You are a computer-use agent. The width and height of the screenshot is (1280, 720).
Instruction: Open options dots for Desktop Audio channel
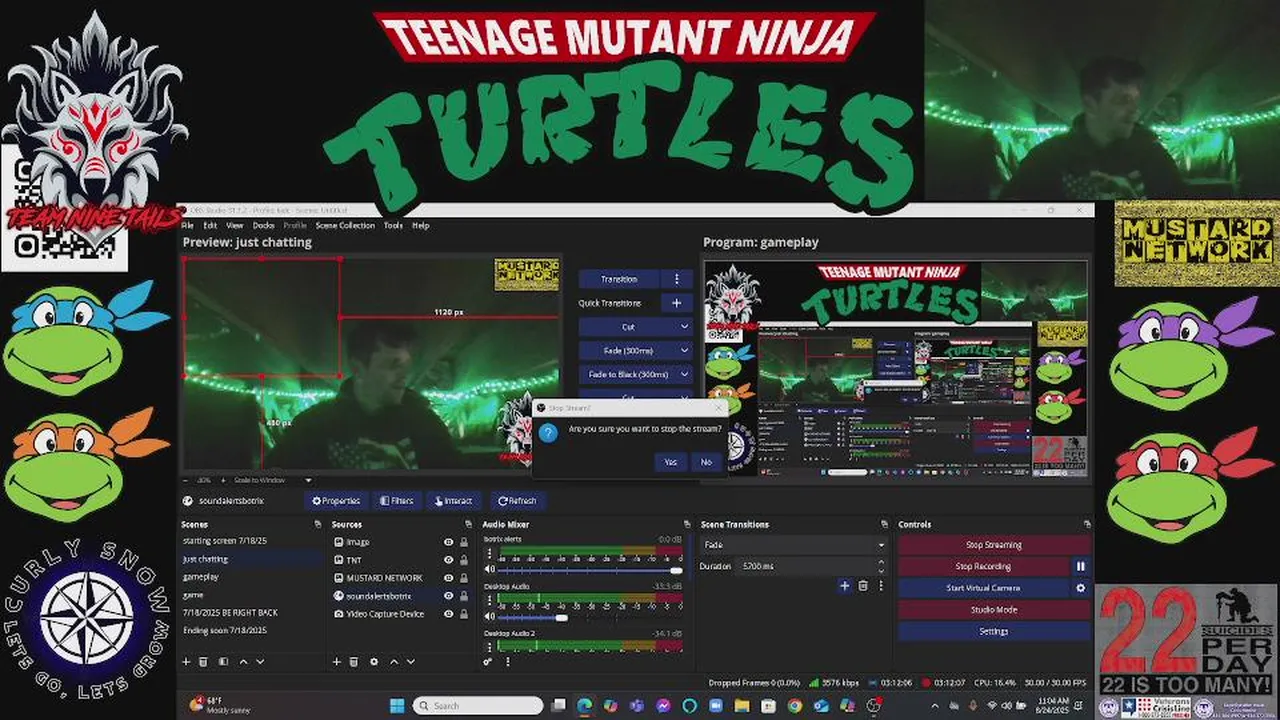tap(490, 601)
